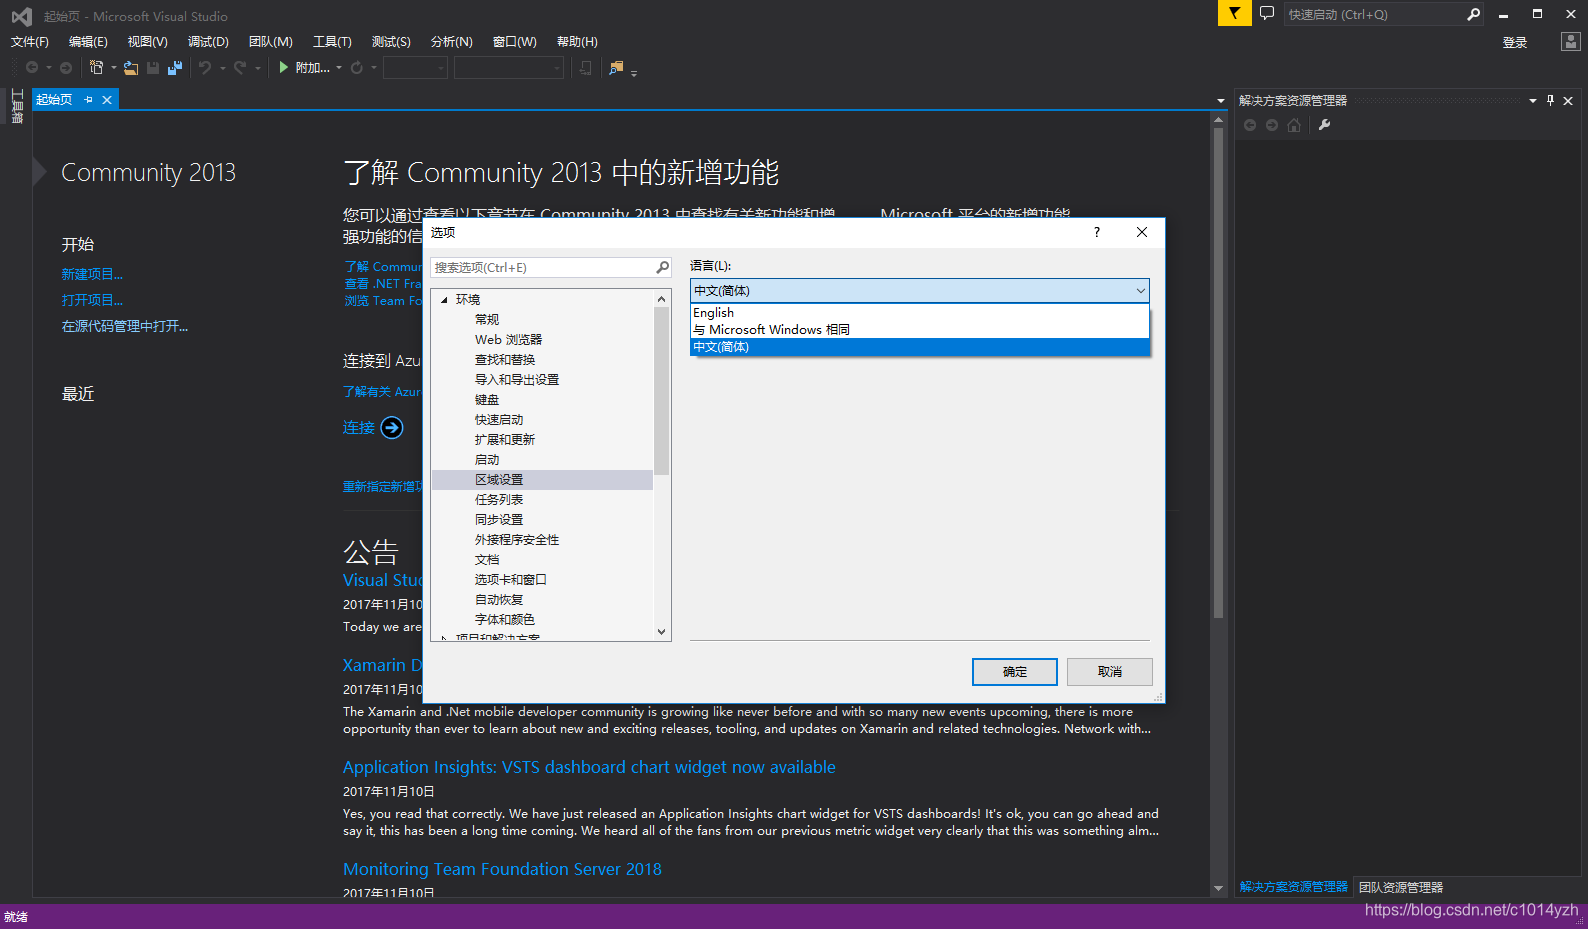Switch to 解决方案资源管理器 bottom tab
Screen dimensions: 1588x929
click(1294, 887)
